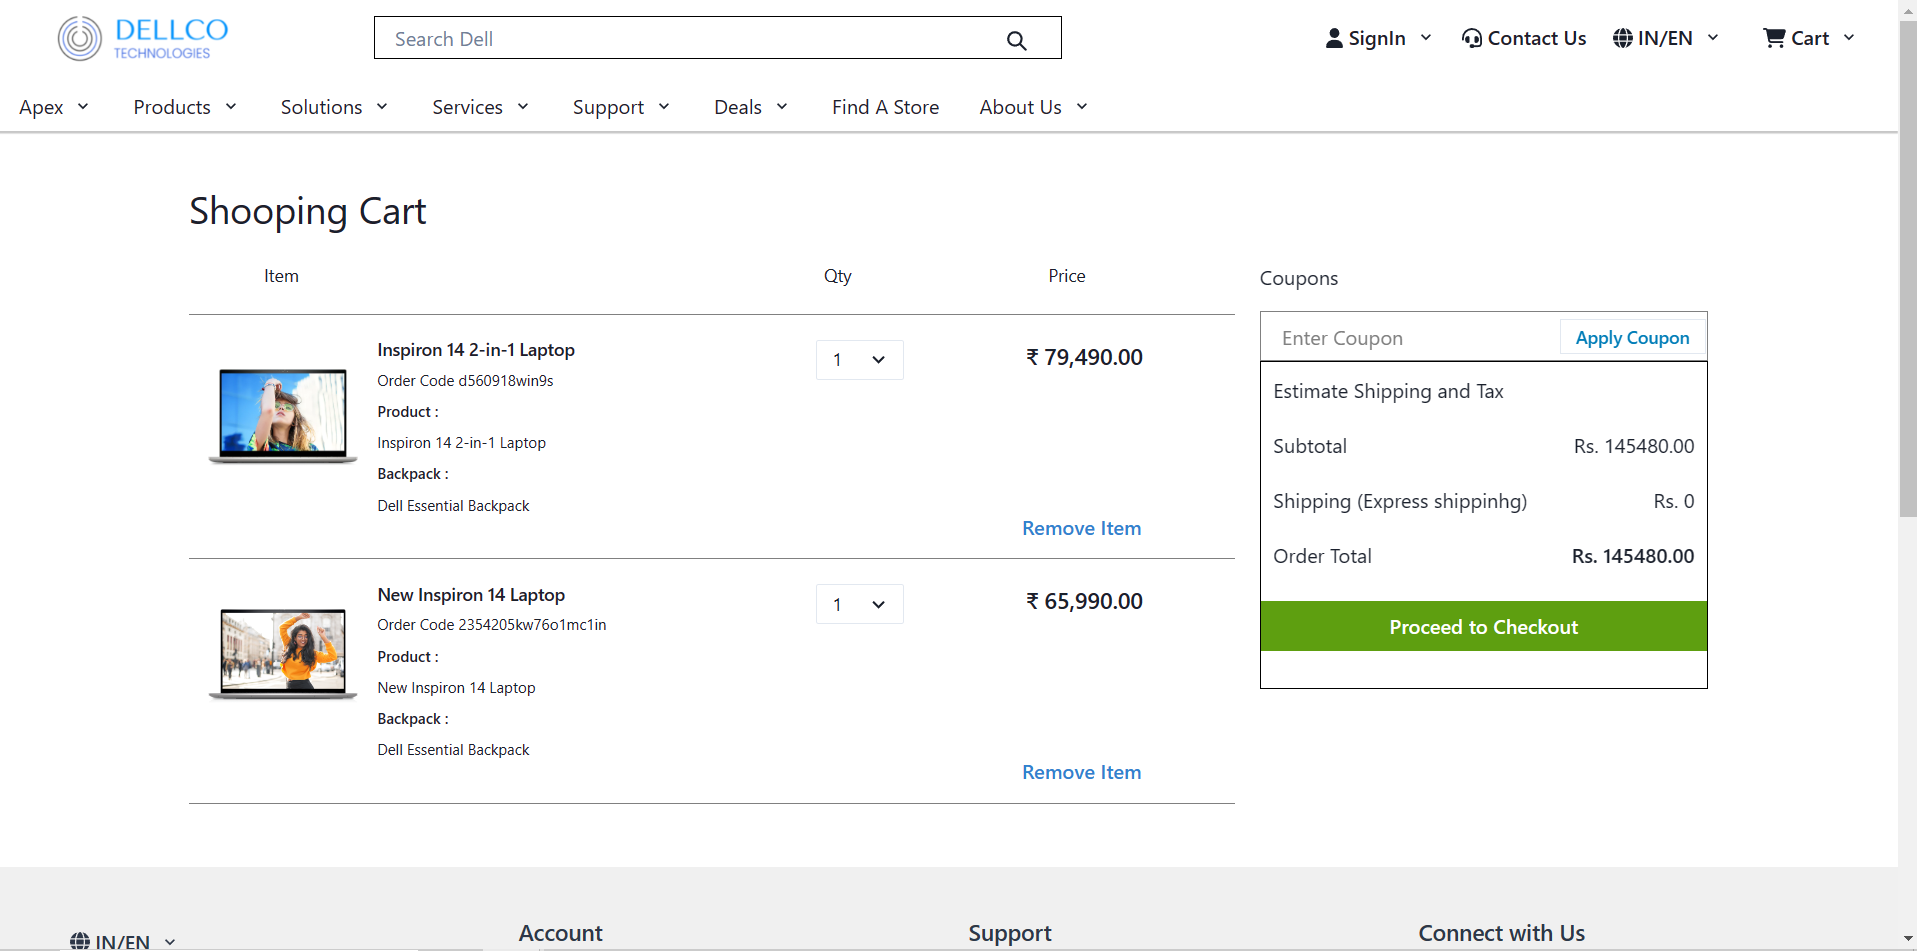Click the ₹ 65,990.00 price

tap(1084, 601)
